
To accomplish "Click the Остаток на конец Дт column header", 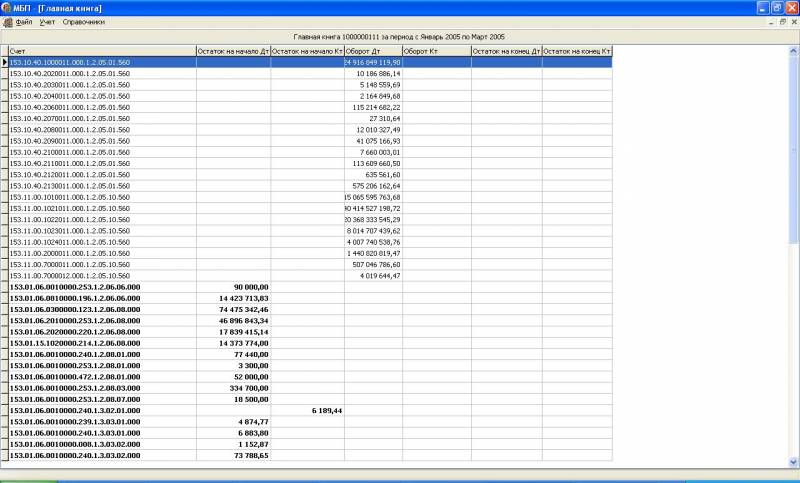I will pos(507,51).
